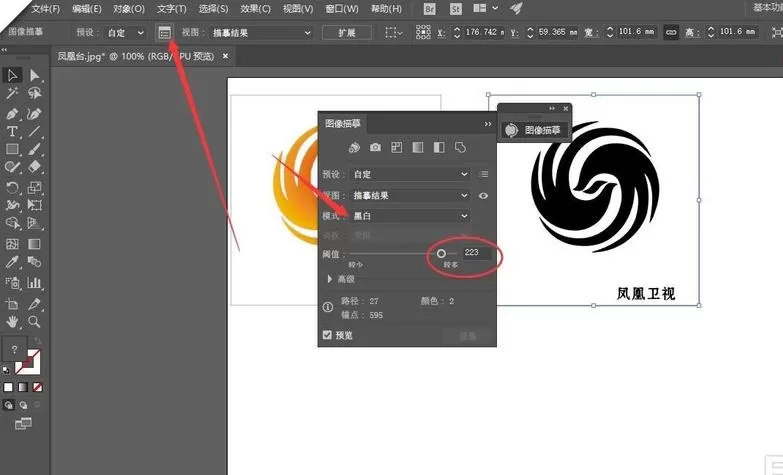Select the Artboard tool
Image resolution: width=783 pixels, height=475 pixels.
[12, 304]
